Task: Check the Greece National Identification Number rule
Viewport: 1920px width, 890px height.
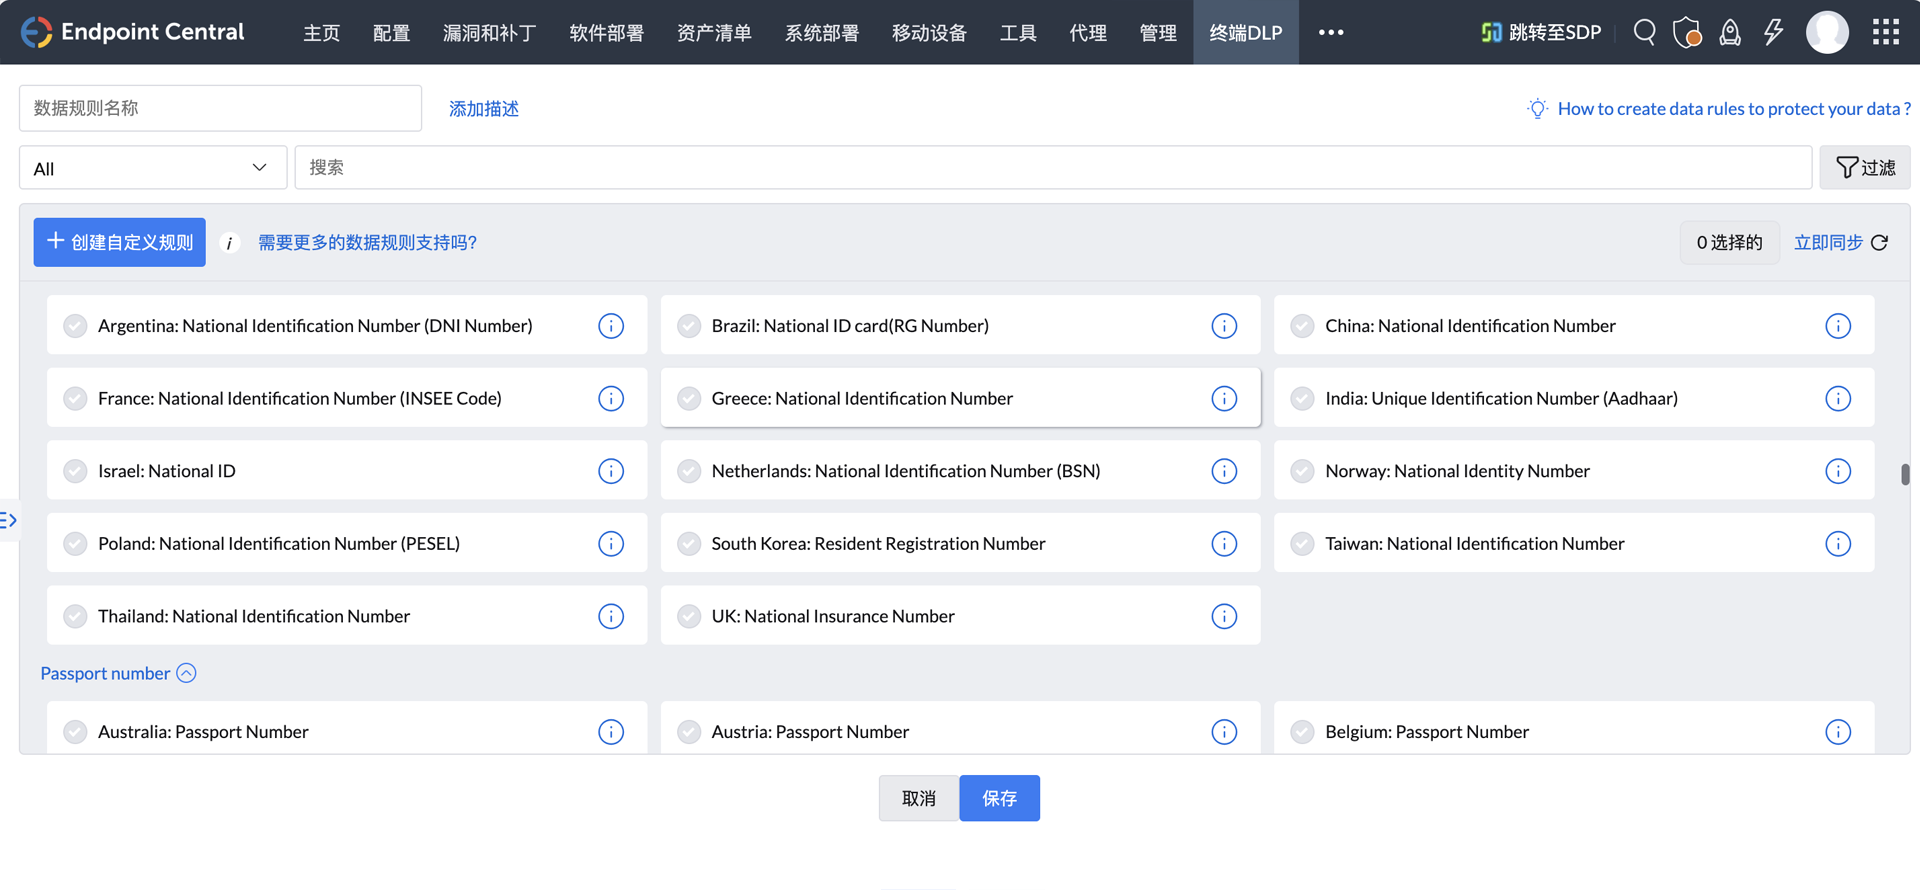Action: 689,399
